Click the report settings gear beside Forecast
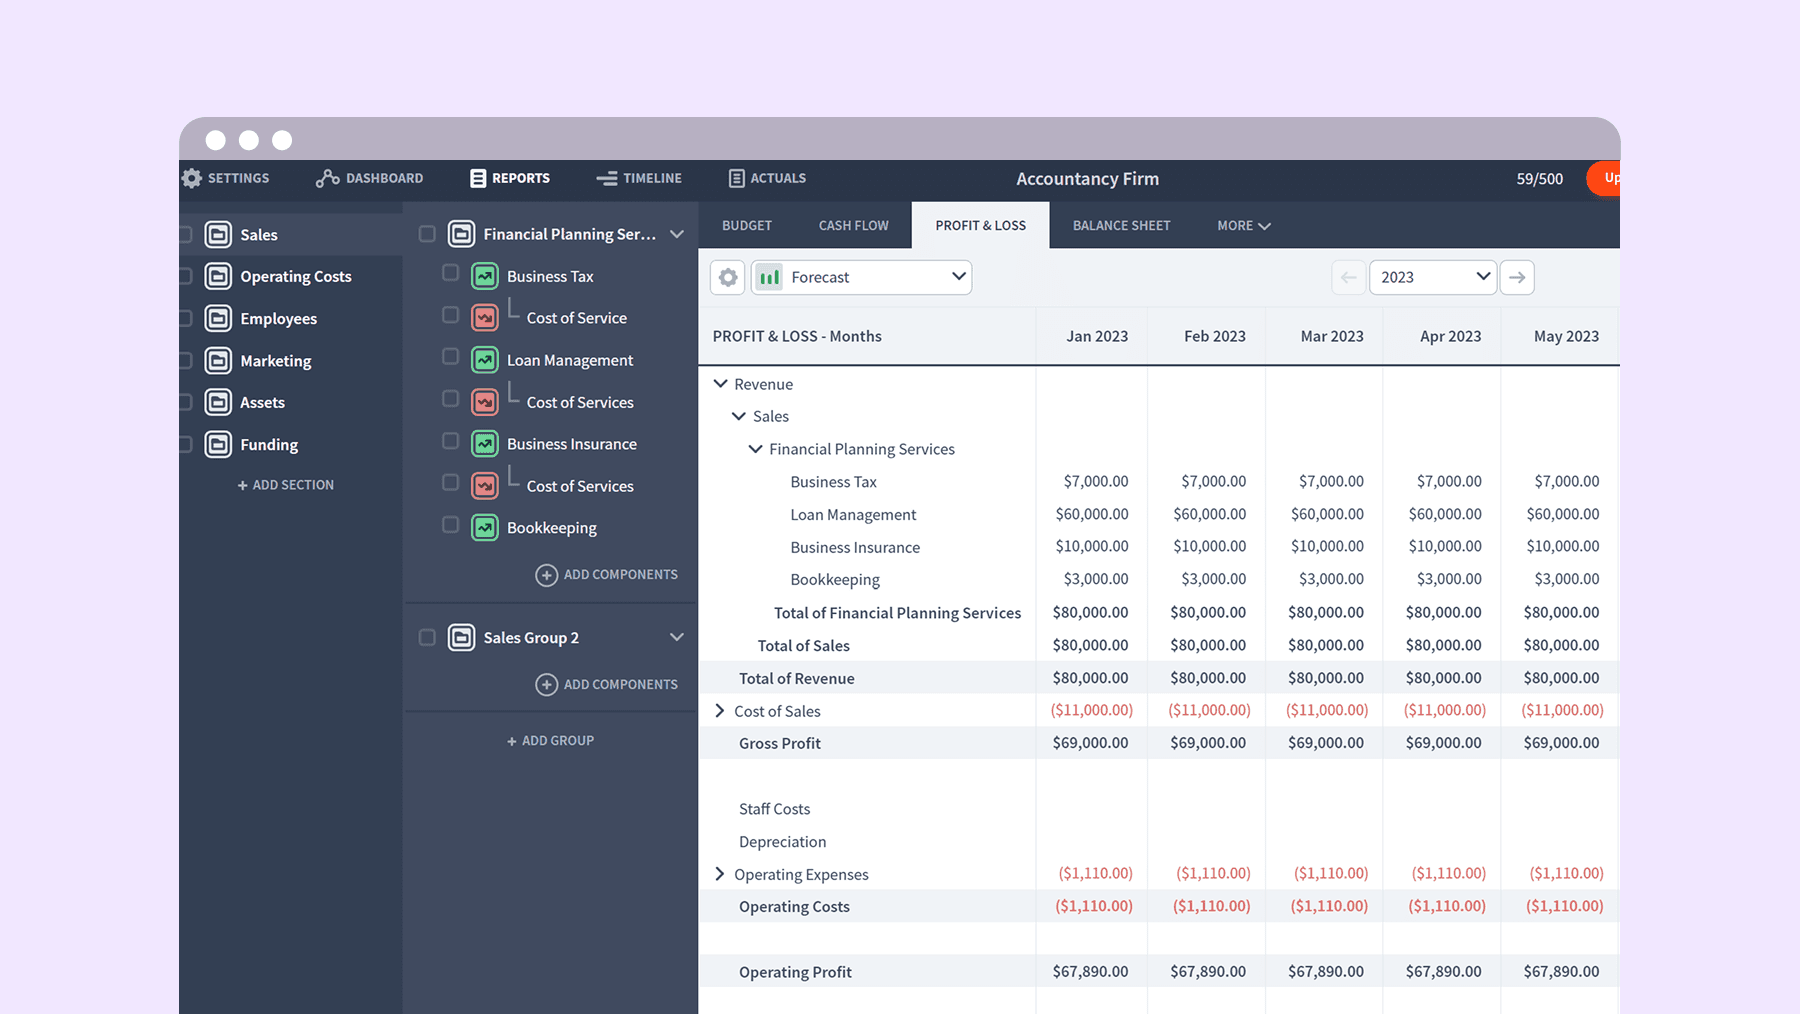This screenshot has height=1014, width=1800. coord(728,277)
